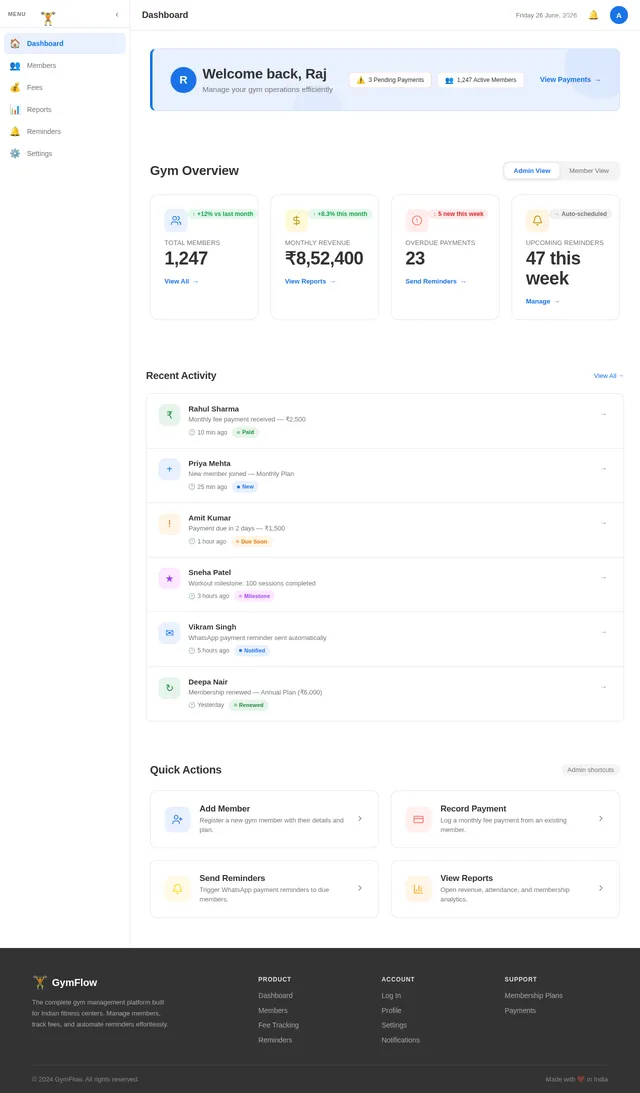This screenshot has height=1093, width=640.
Task: Click the Reminders bell icon in the sidebar
Action: click(15, 131)
